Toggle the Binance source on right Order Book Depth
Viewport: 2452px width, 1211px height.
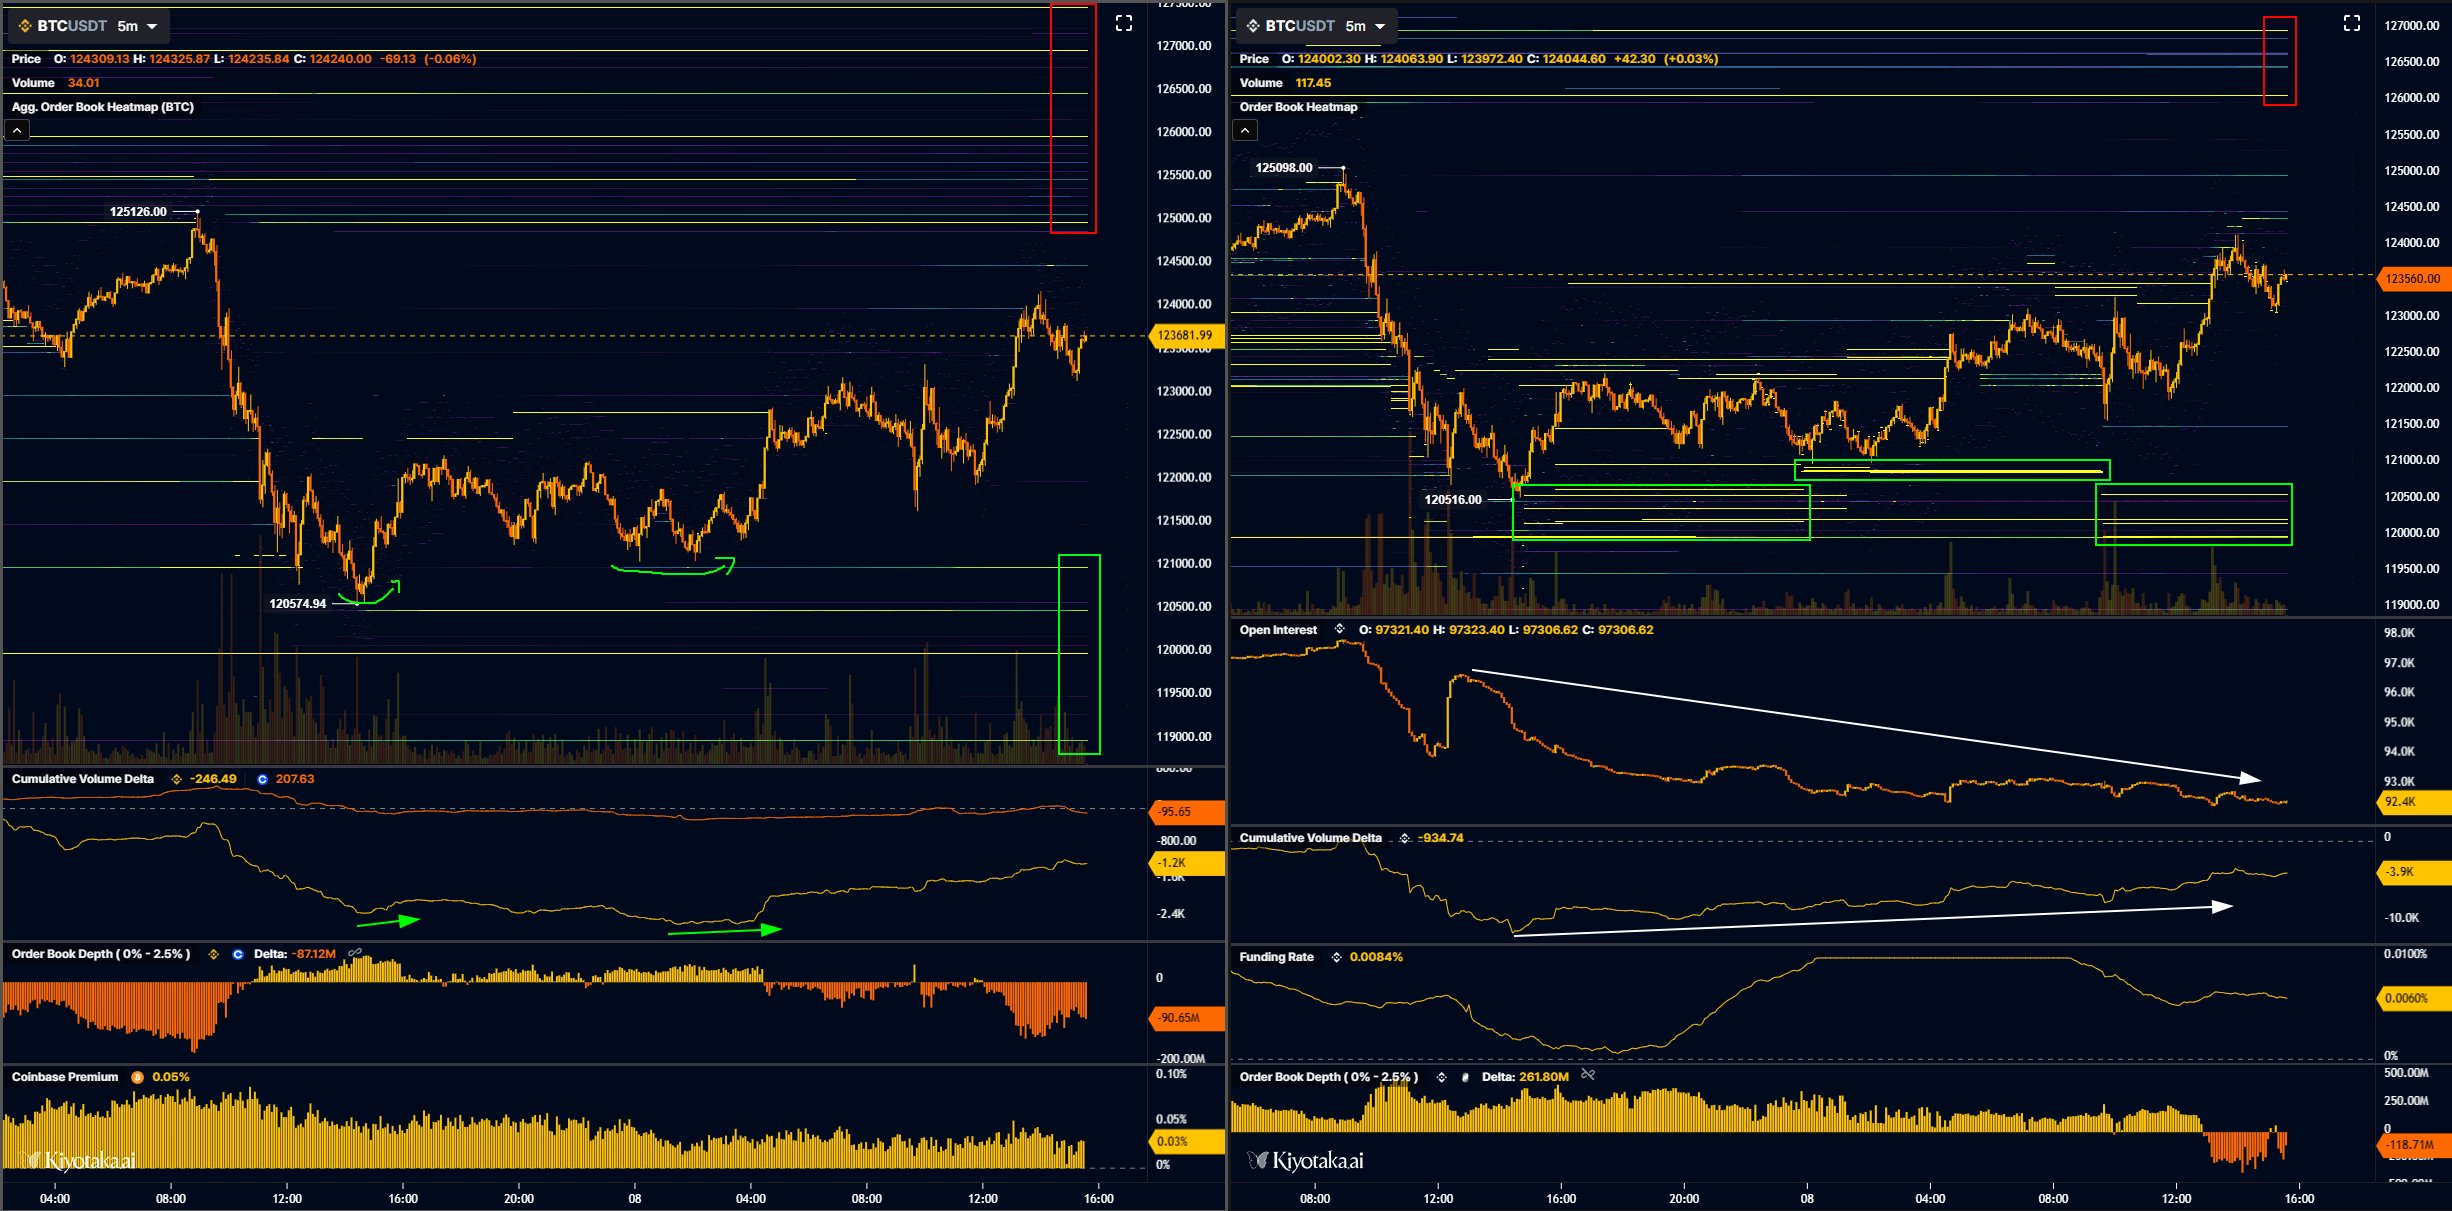pyautogui.click(x=1441, y=1077)
